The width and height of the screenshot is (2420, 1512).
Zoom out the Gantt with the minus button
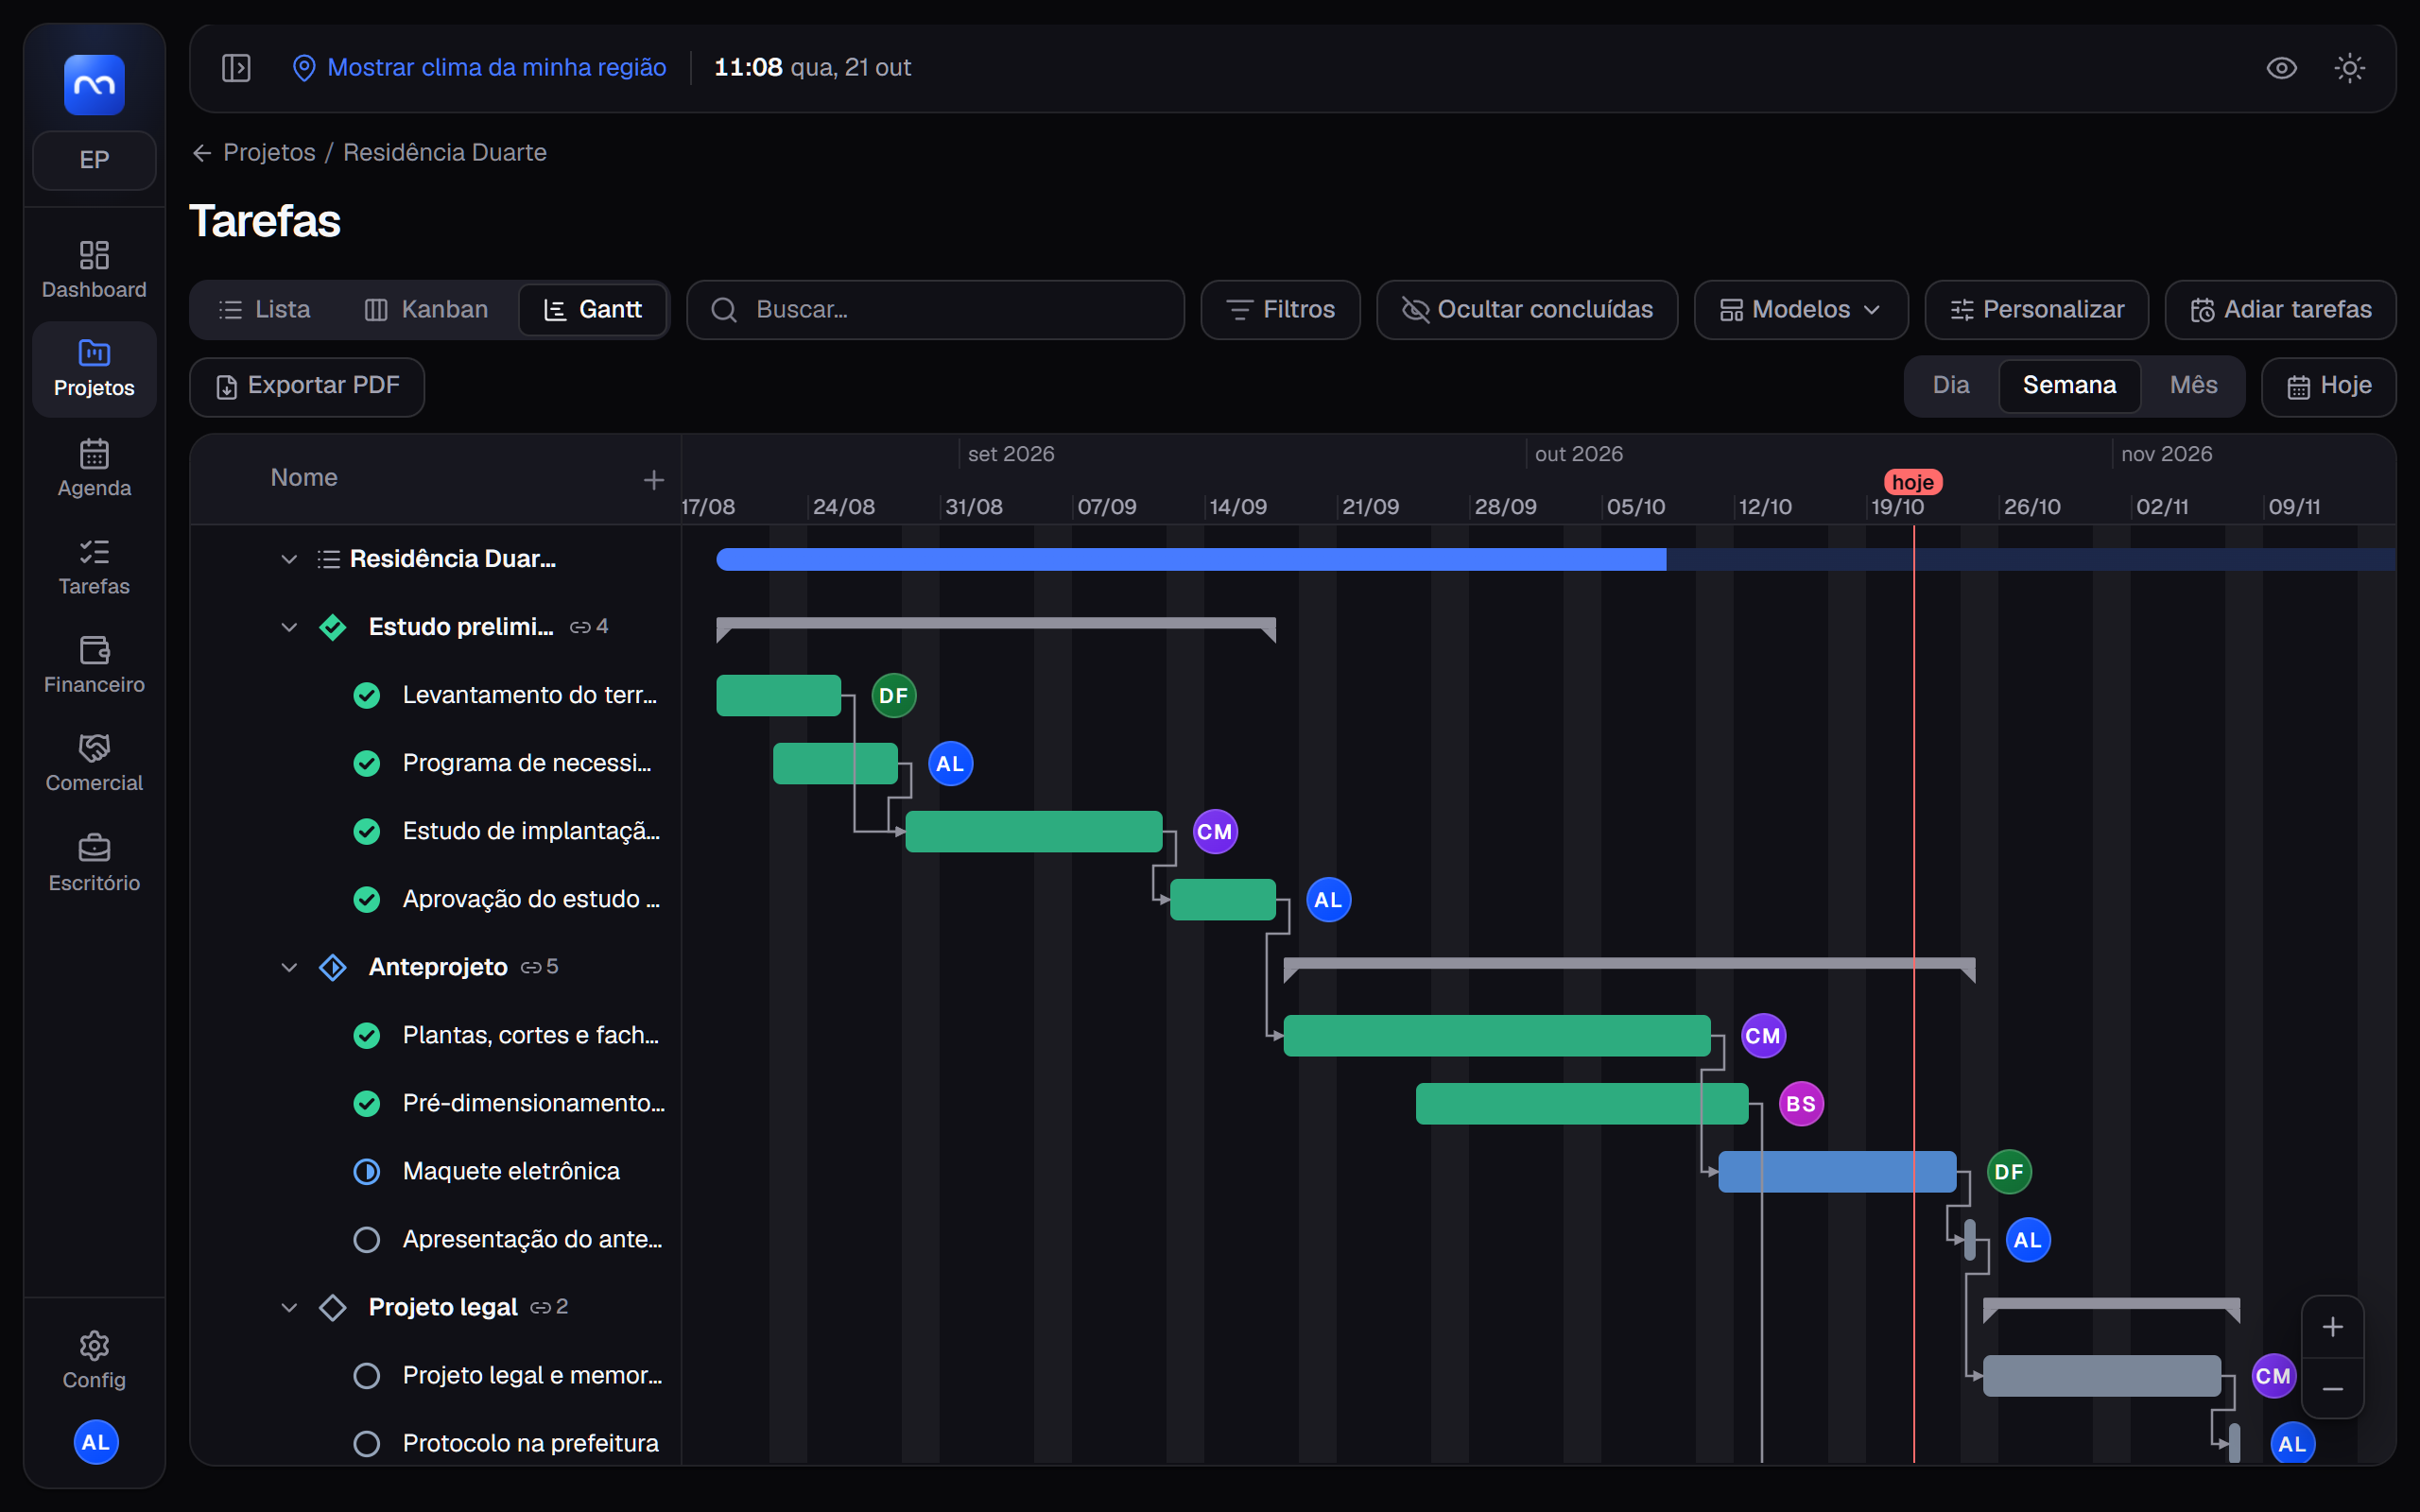(x=2332, y=1389)
